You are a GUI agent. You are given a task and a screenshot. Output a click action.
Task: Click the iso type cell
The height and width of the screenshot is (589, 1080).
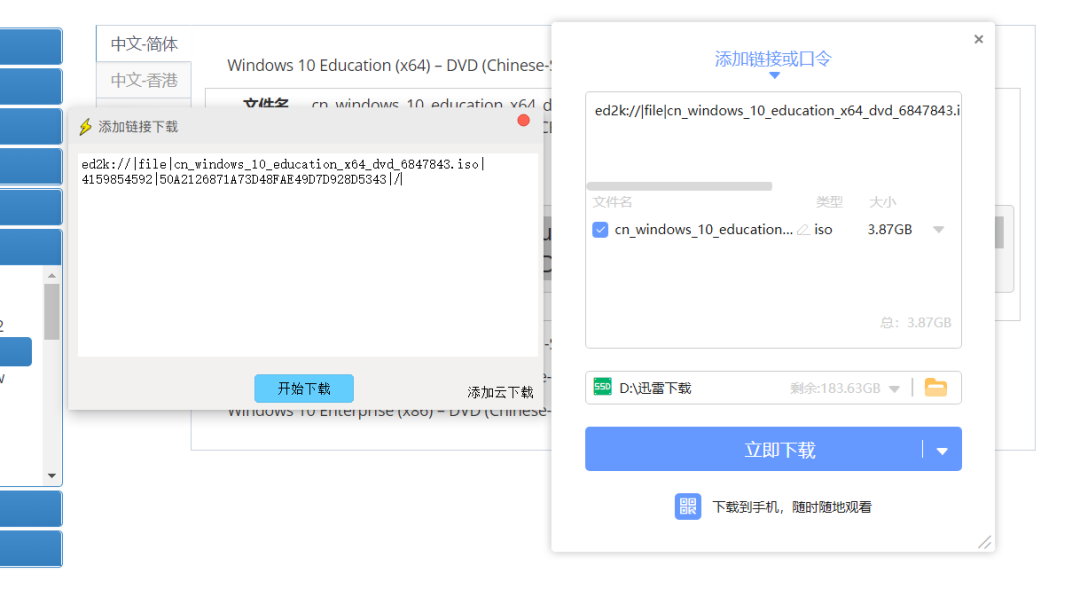(x=823, y=229)
